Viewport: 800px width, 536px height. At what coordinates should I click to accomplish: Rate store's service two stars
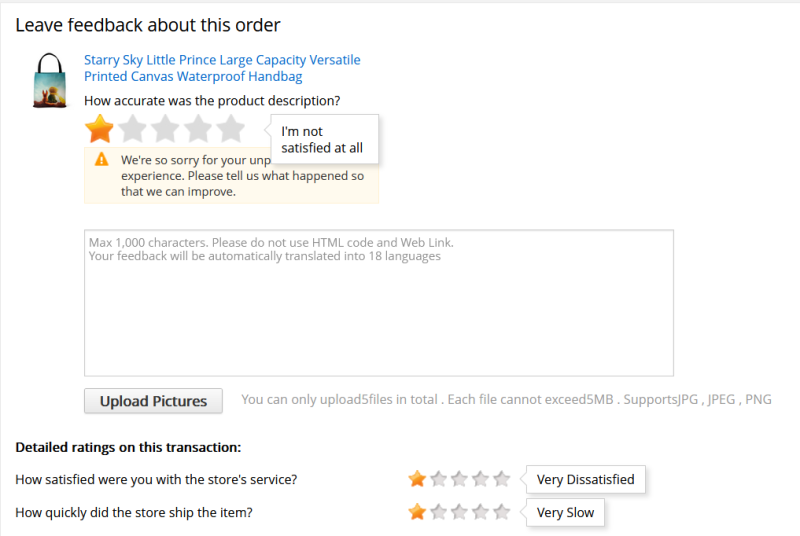[438, 479]
